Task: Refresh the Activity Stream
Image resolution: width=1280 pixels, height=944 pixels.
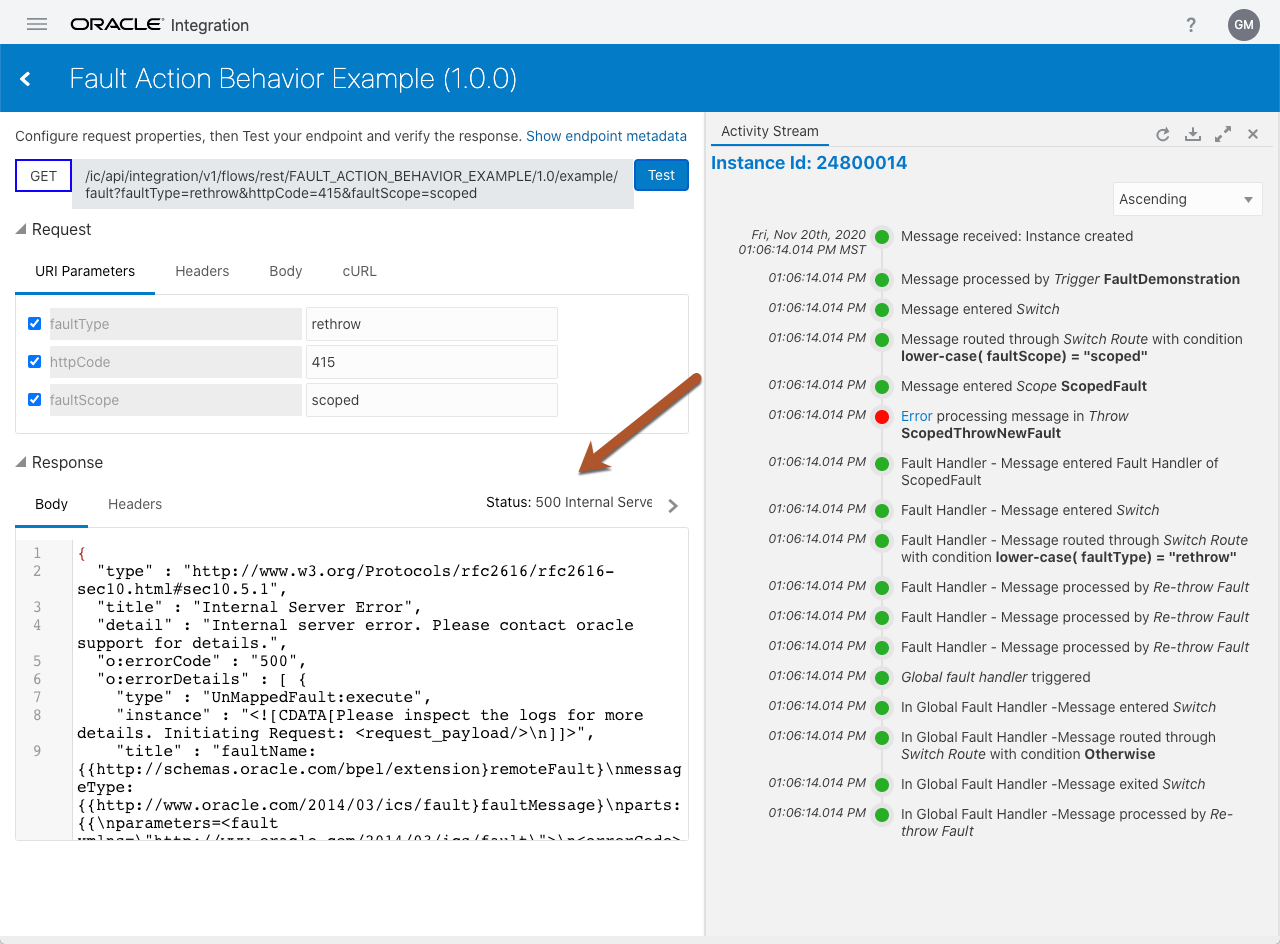Action: click(1162, 134)
